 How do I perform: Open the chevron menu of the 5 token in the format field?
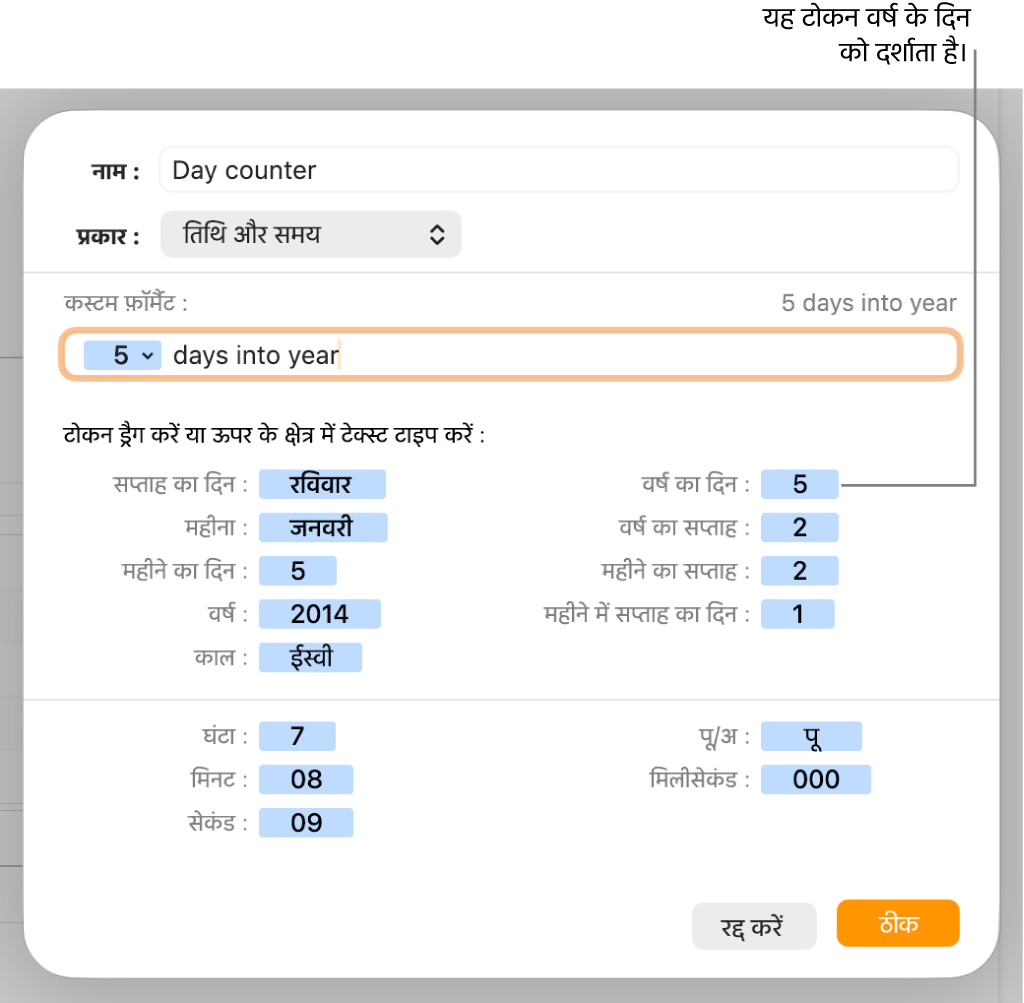(148, 356)
